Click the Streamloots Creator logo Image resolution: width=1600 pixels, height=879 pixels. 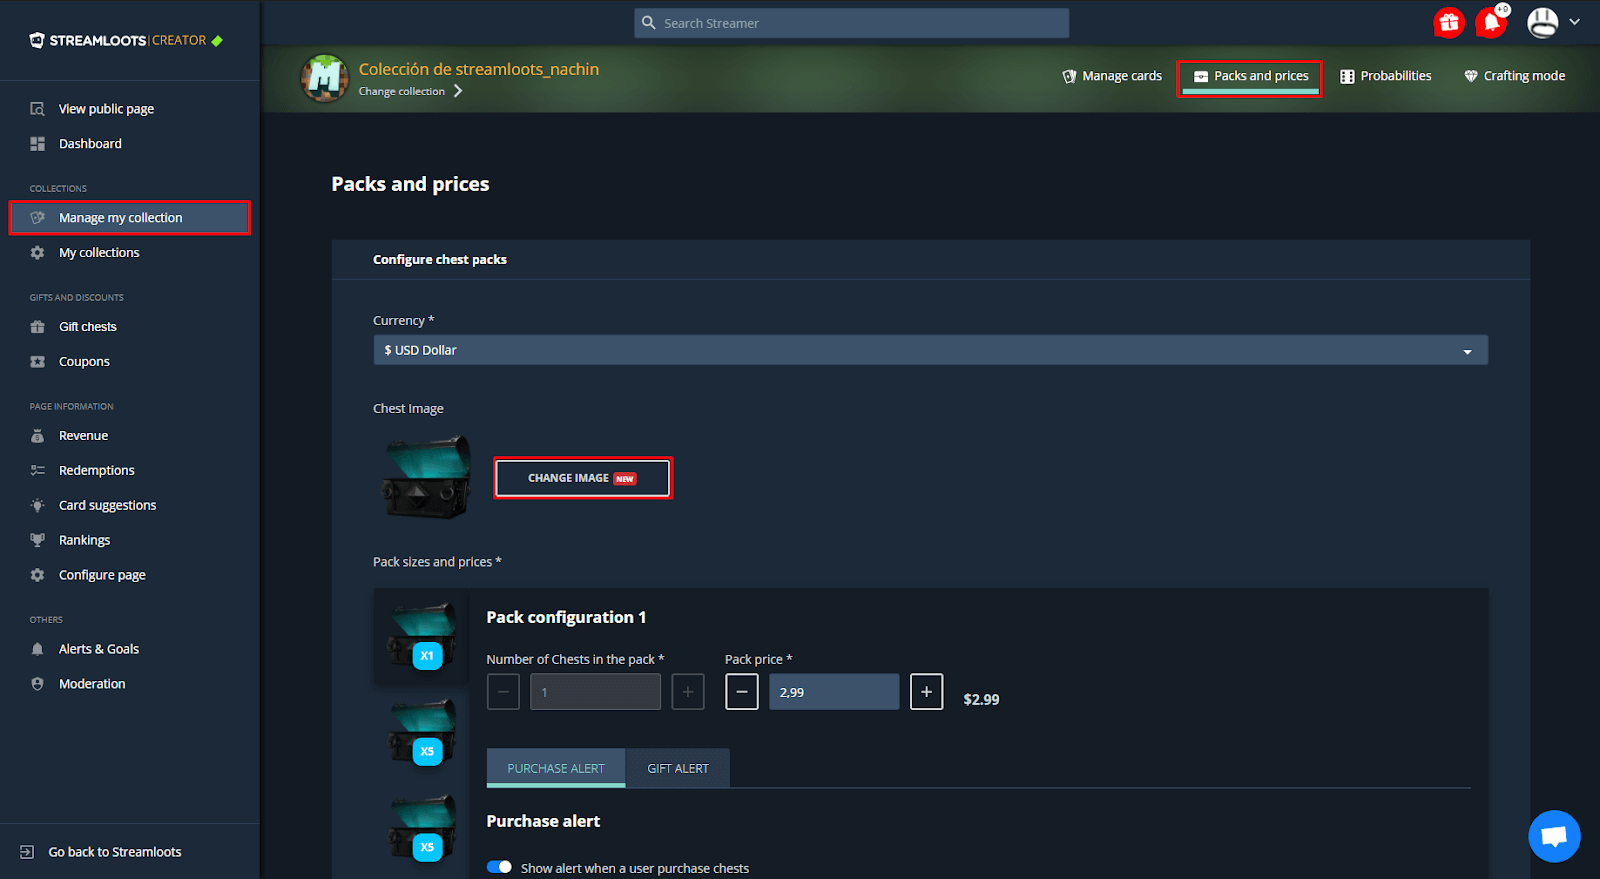pos(126,40)
